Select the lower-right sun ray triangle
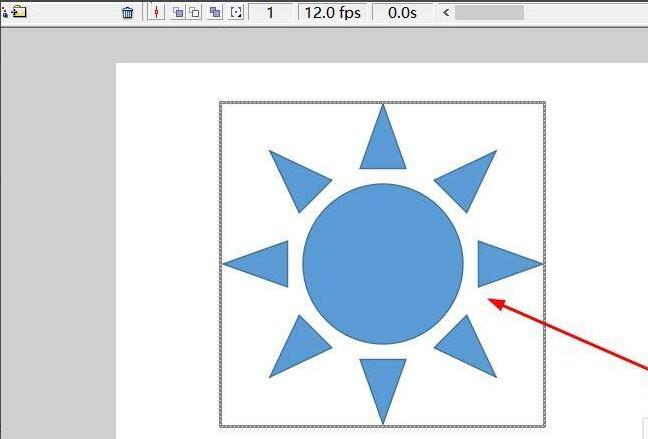 pos(466,347)
